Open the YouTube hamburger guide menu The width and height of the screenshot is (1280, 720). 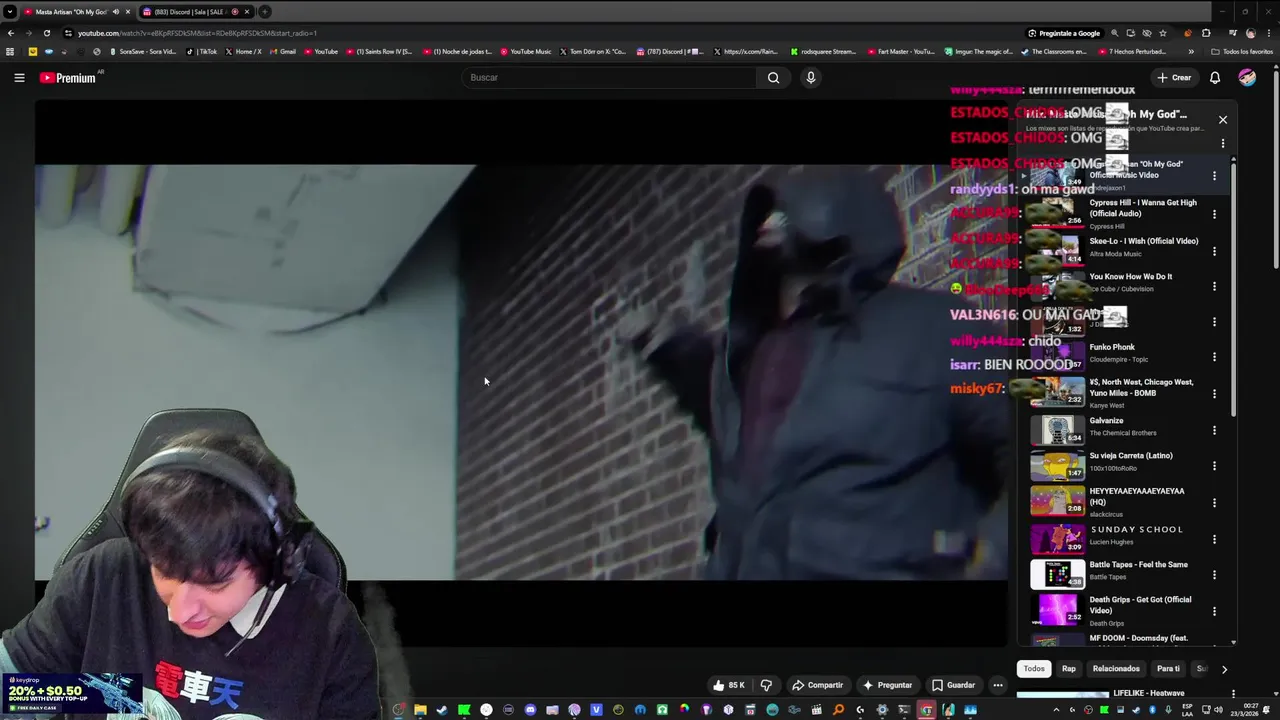19,77
